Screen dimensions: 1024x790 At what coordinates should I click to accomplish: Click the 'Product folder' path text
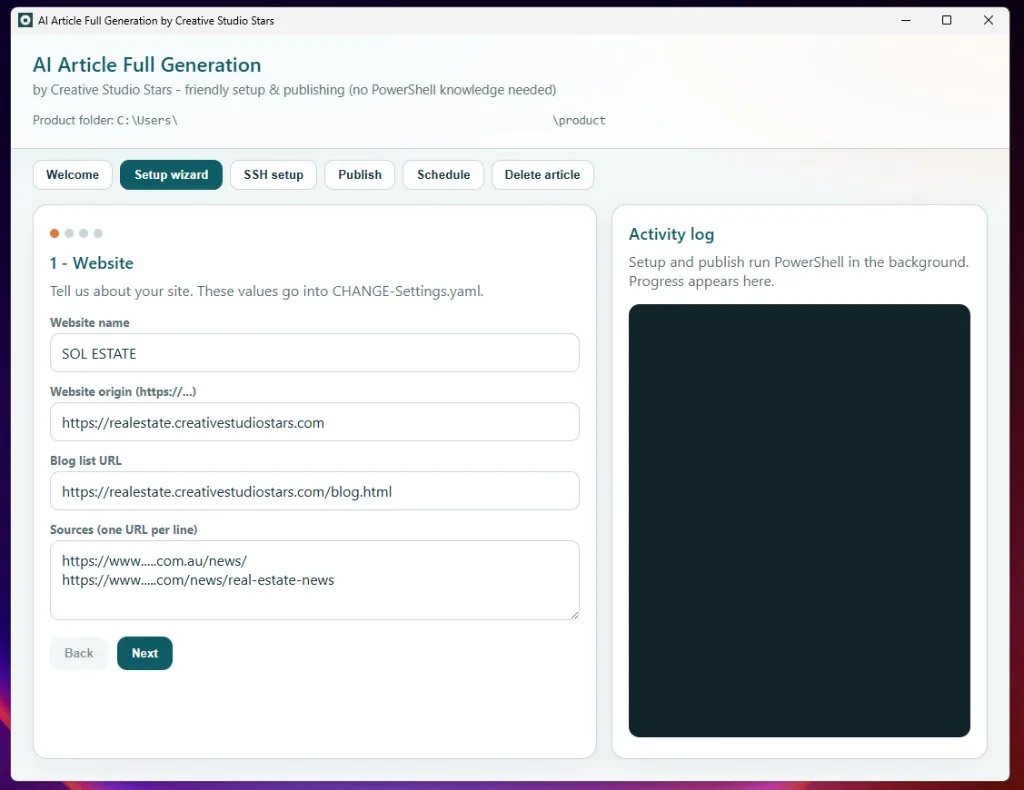coord(319,120)
